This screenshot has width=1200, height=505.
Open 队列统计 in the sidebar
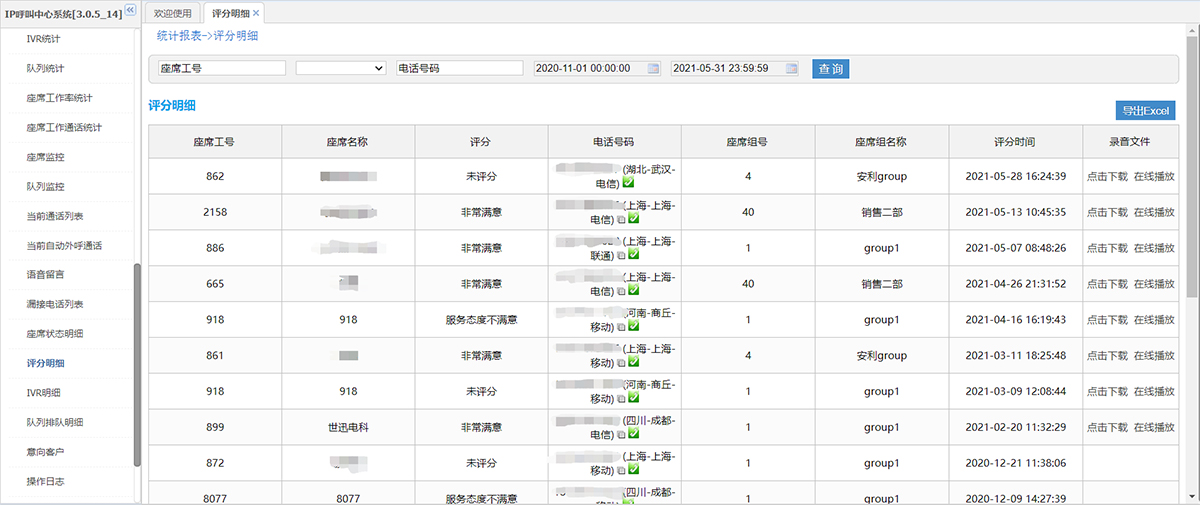click(46, 69)
